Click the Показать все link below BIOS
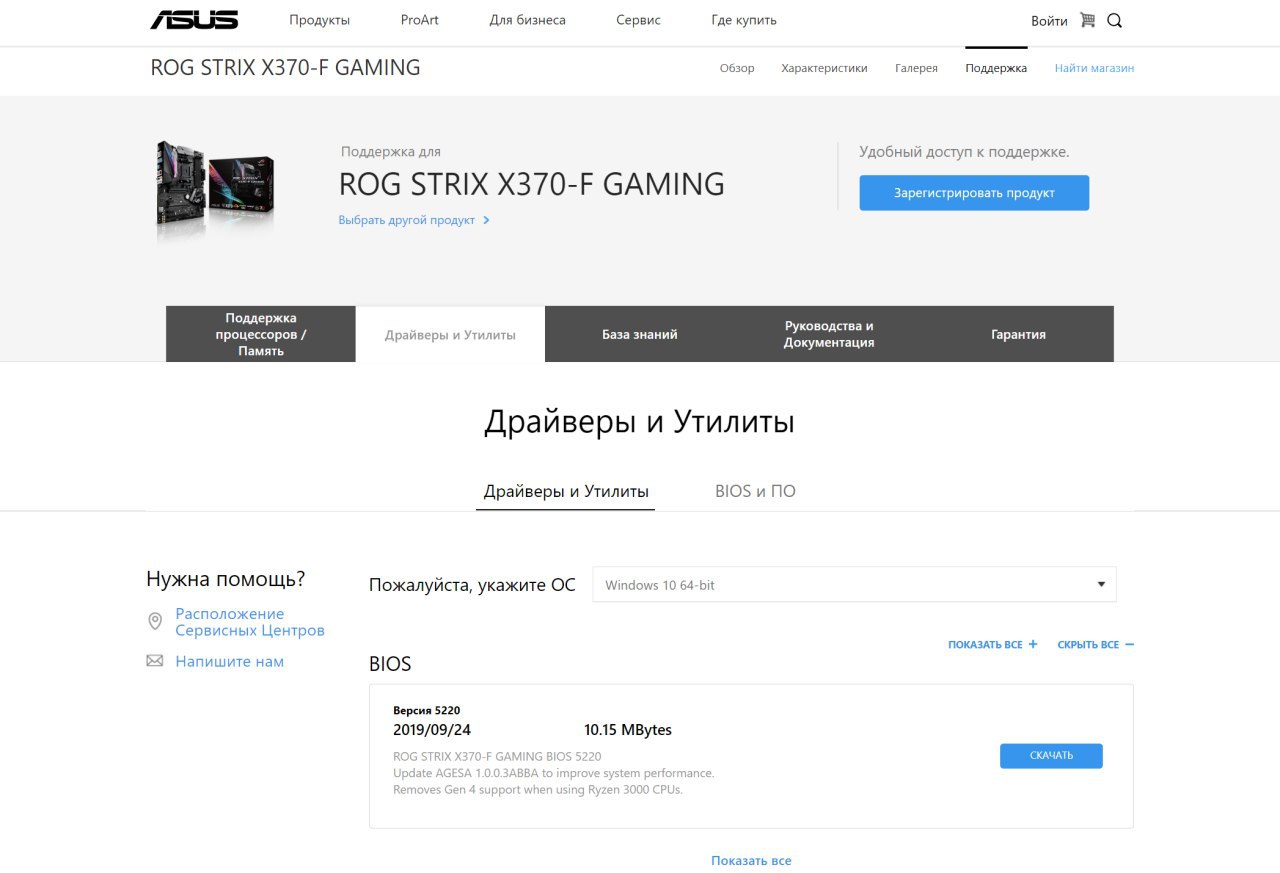This screenshot has width=1280, height=873. click(x=751, y=860)
